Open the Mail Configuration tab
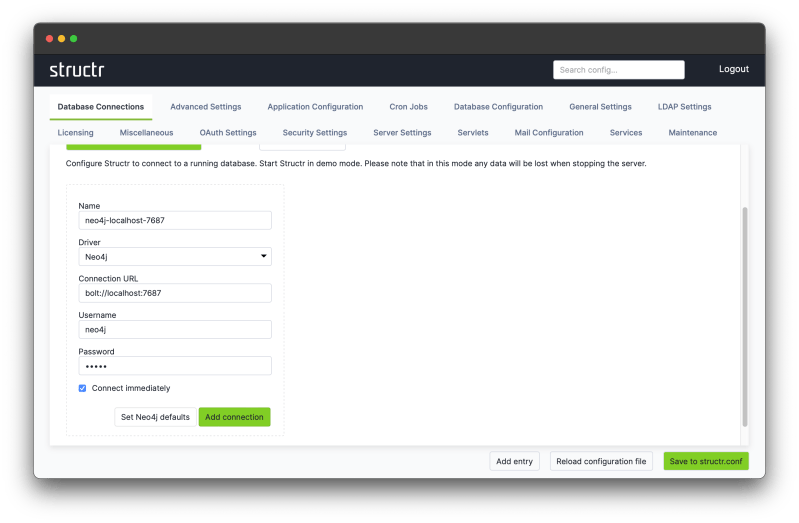 point(549,133)
